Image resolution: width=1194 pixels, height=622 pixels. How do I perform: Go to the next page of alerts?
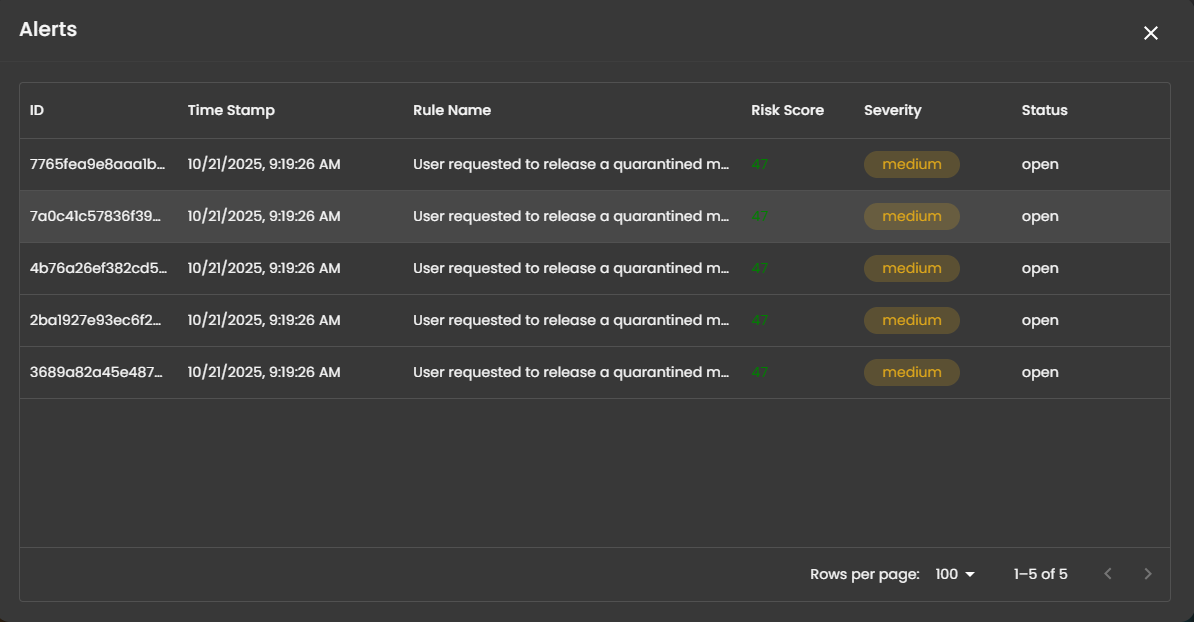(x=1148, y=574)
